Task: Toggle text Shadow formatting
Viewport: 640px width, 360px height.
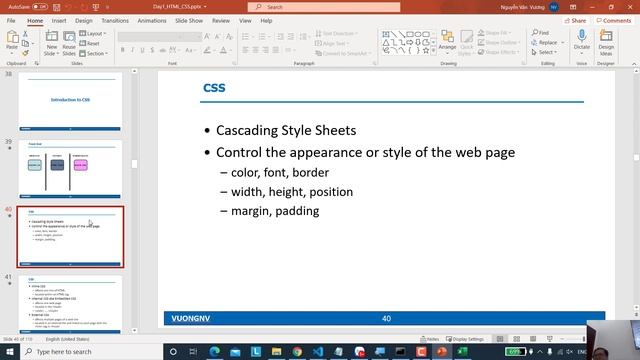Action: click(x=152, y=50)
